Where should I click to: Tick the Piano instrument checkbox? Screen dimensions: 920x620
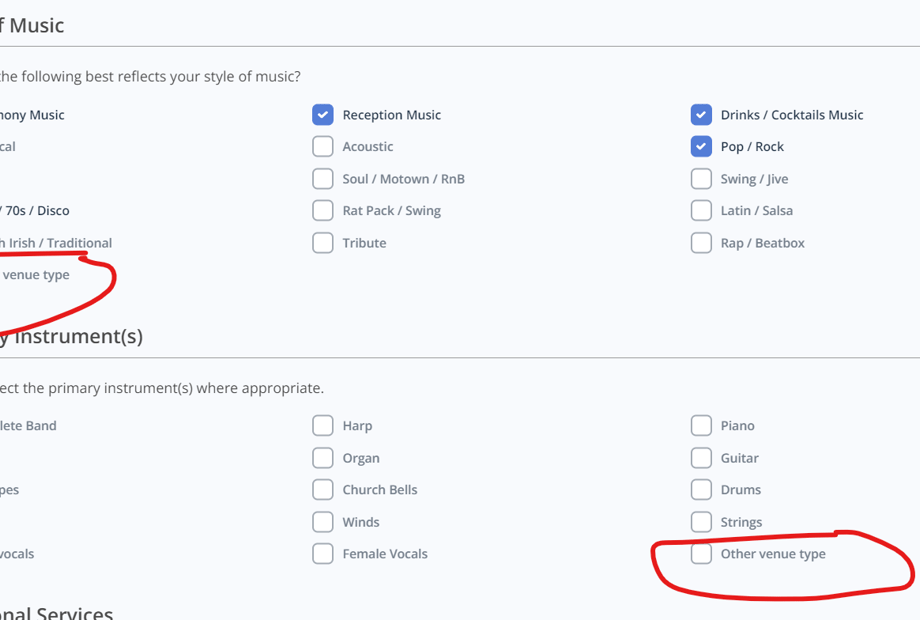[x=701, y=426]
